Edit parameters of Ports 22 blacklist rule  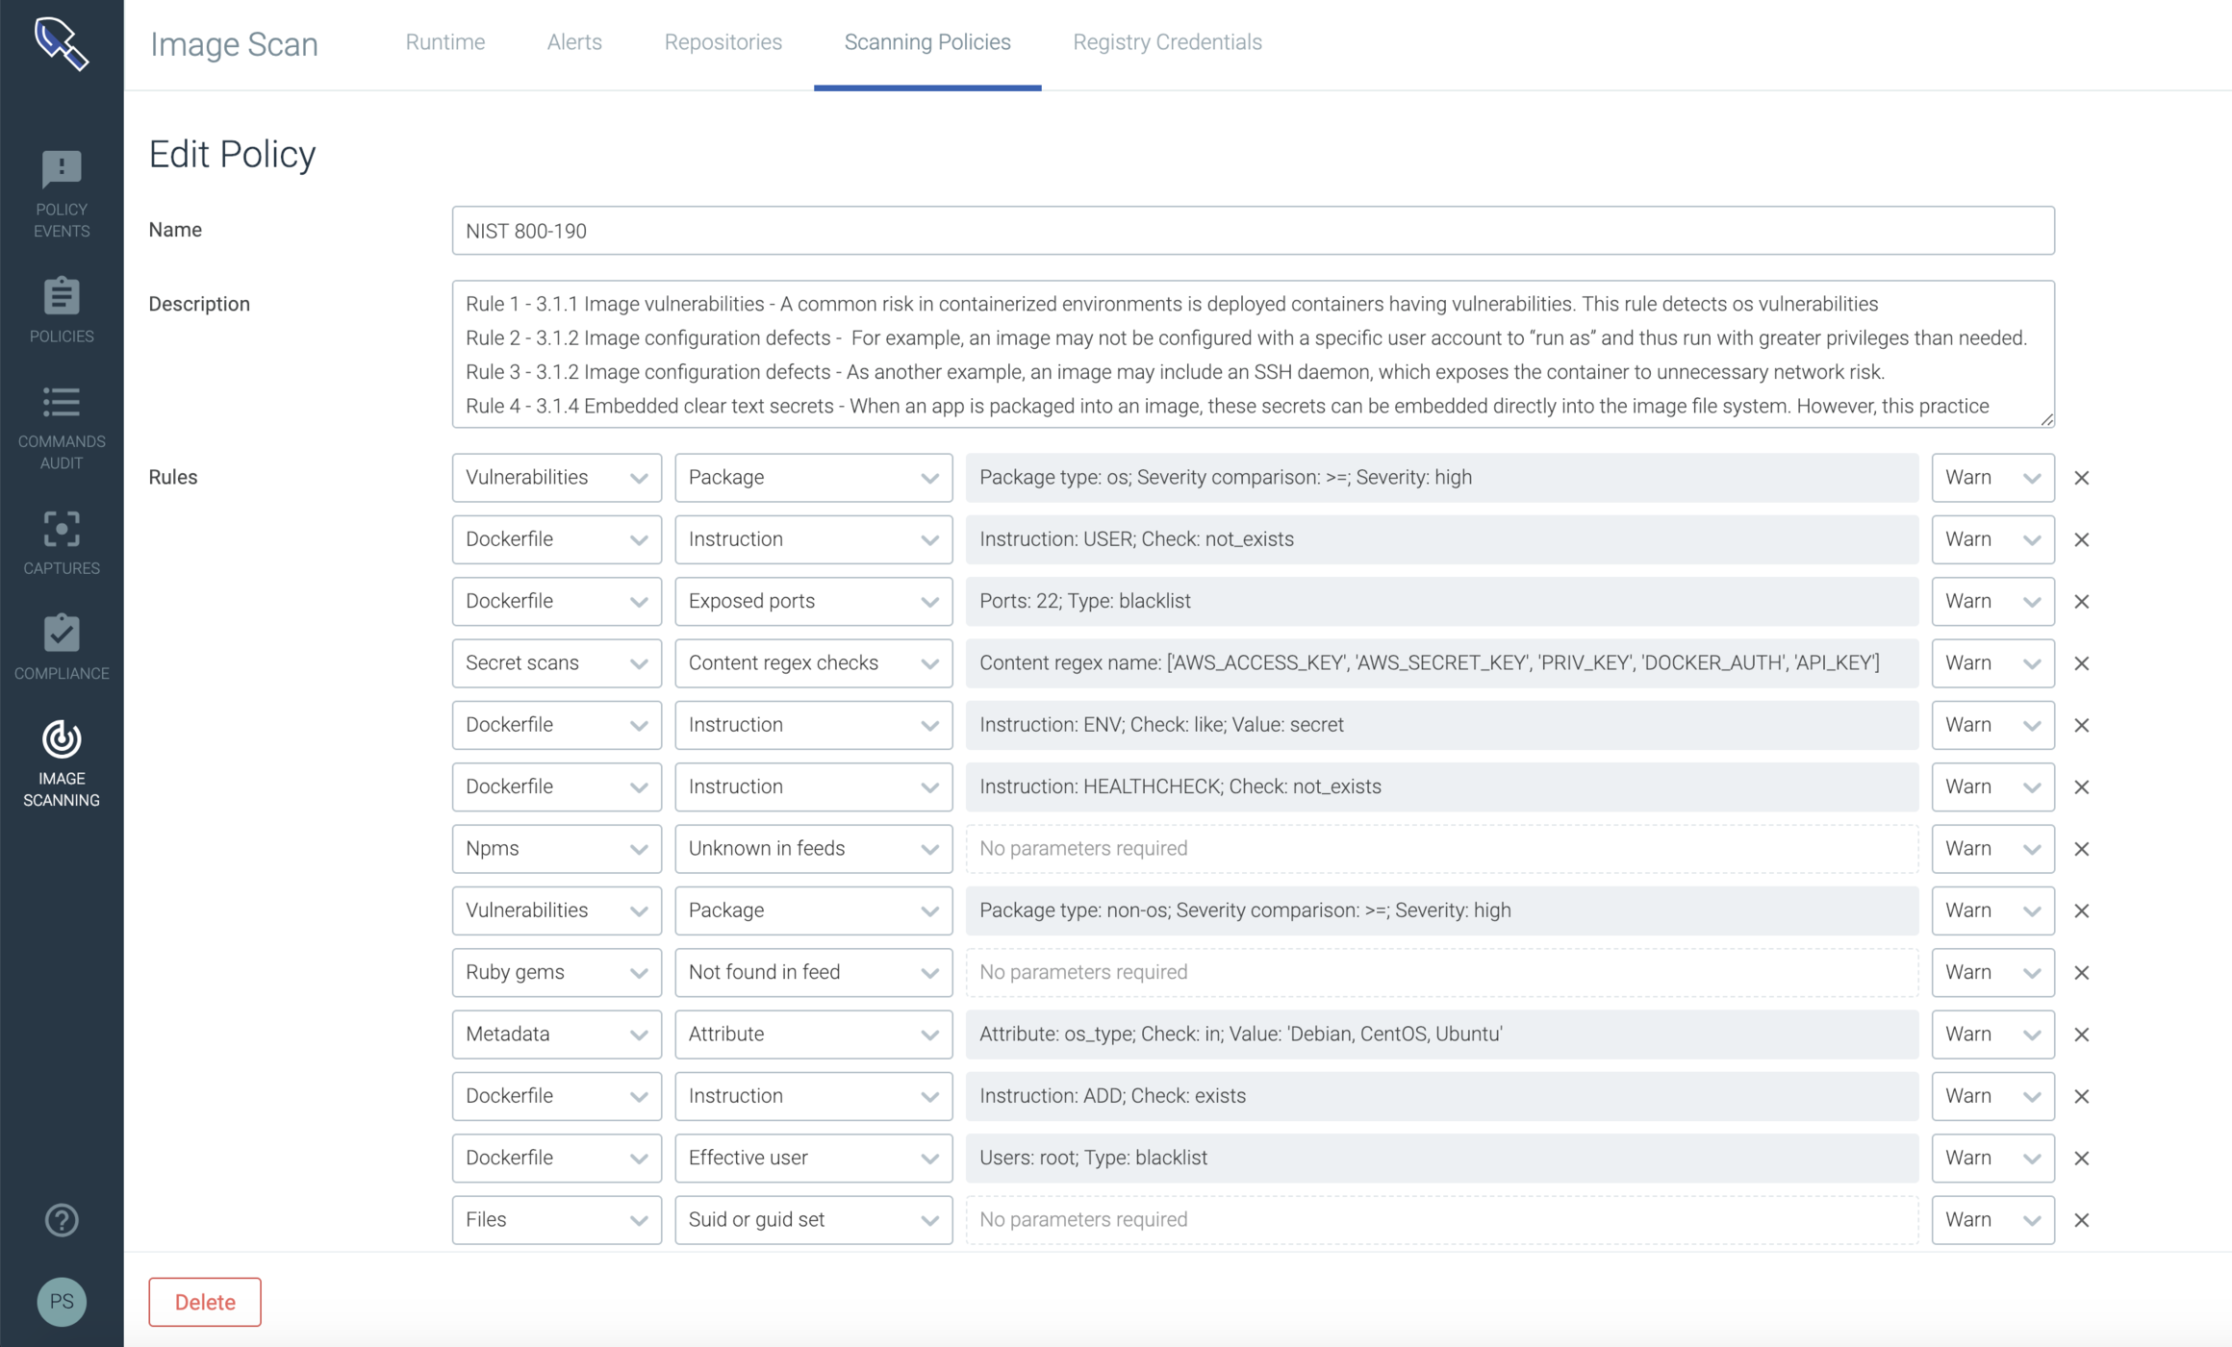click(1442, 601)
